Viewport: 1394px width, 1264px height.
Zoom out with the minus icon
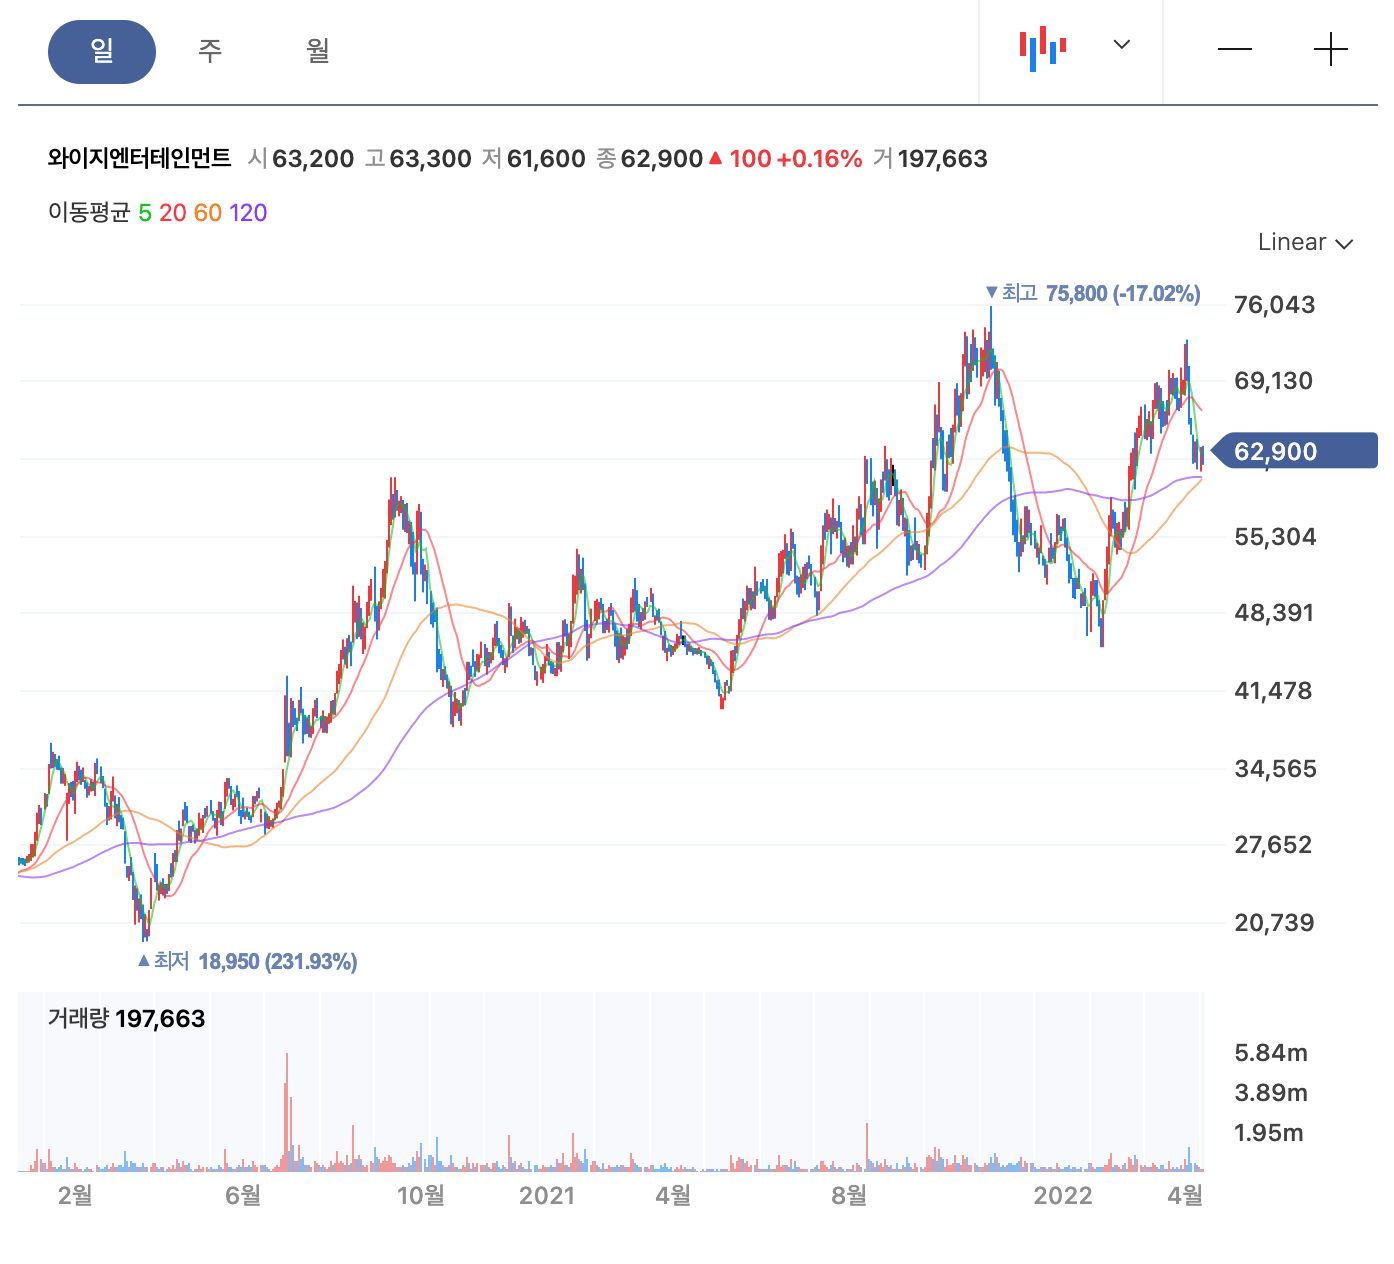(1235, 49)
